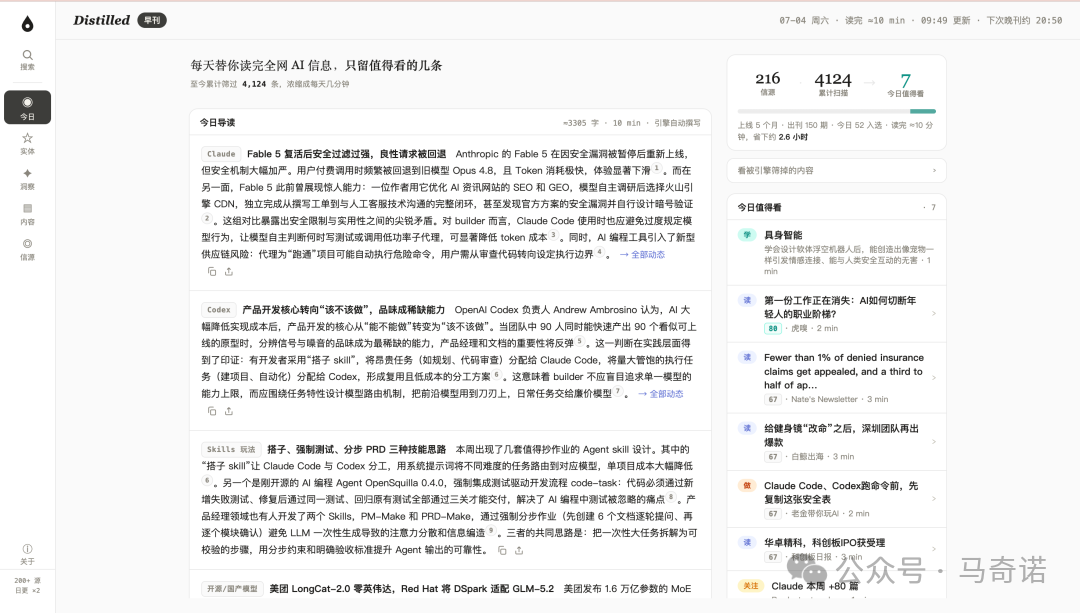Click the Nate's Newsletter source name
1080x613 pixels.
pyautogui.click(x=824, y=399)
